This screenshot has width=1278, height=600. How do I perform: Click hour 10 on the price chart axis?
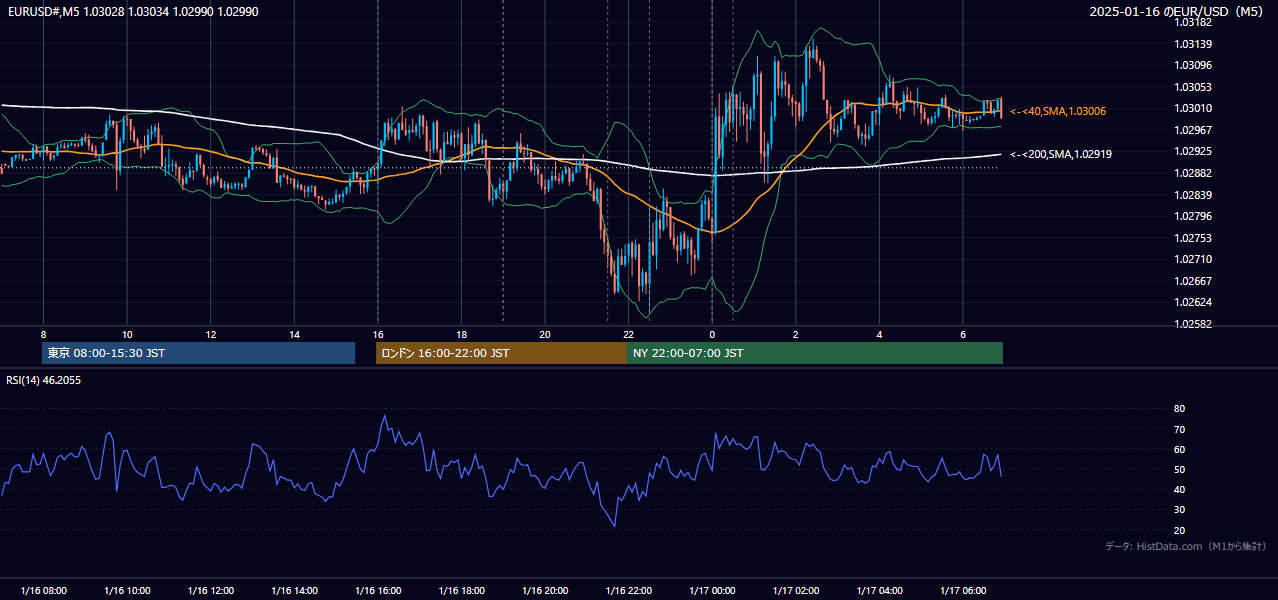click(127, 334)
